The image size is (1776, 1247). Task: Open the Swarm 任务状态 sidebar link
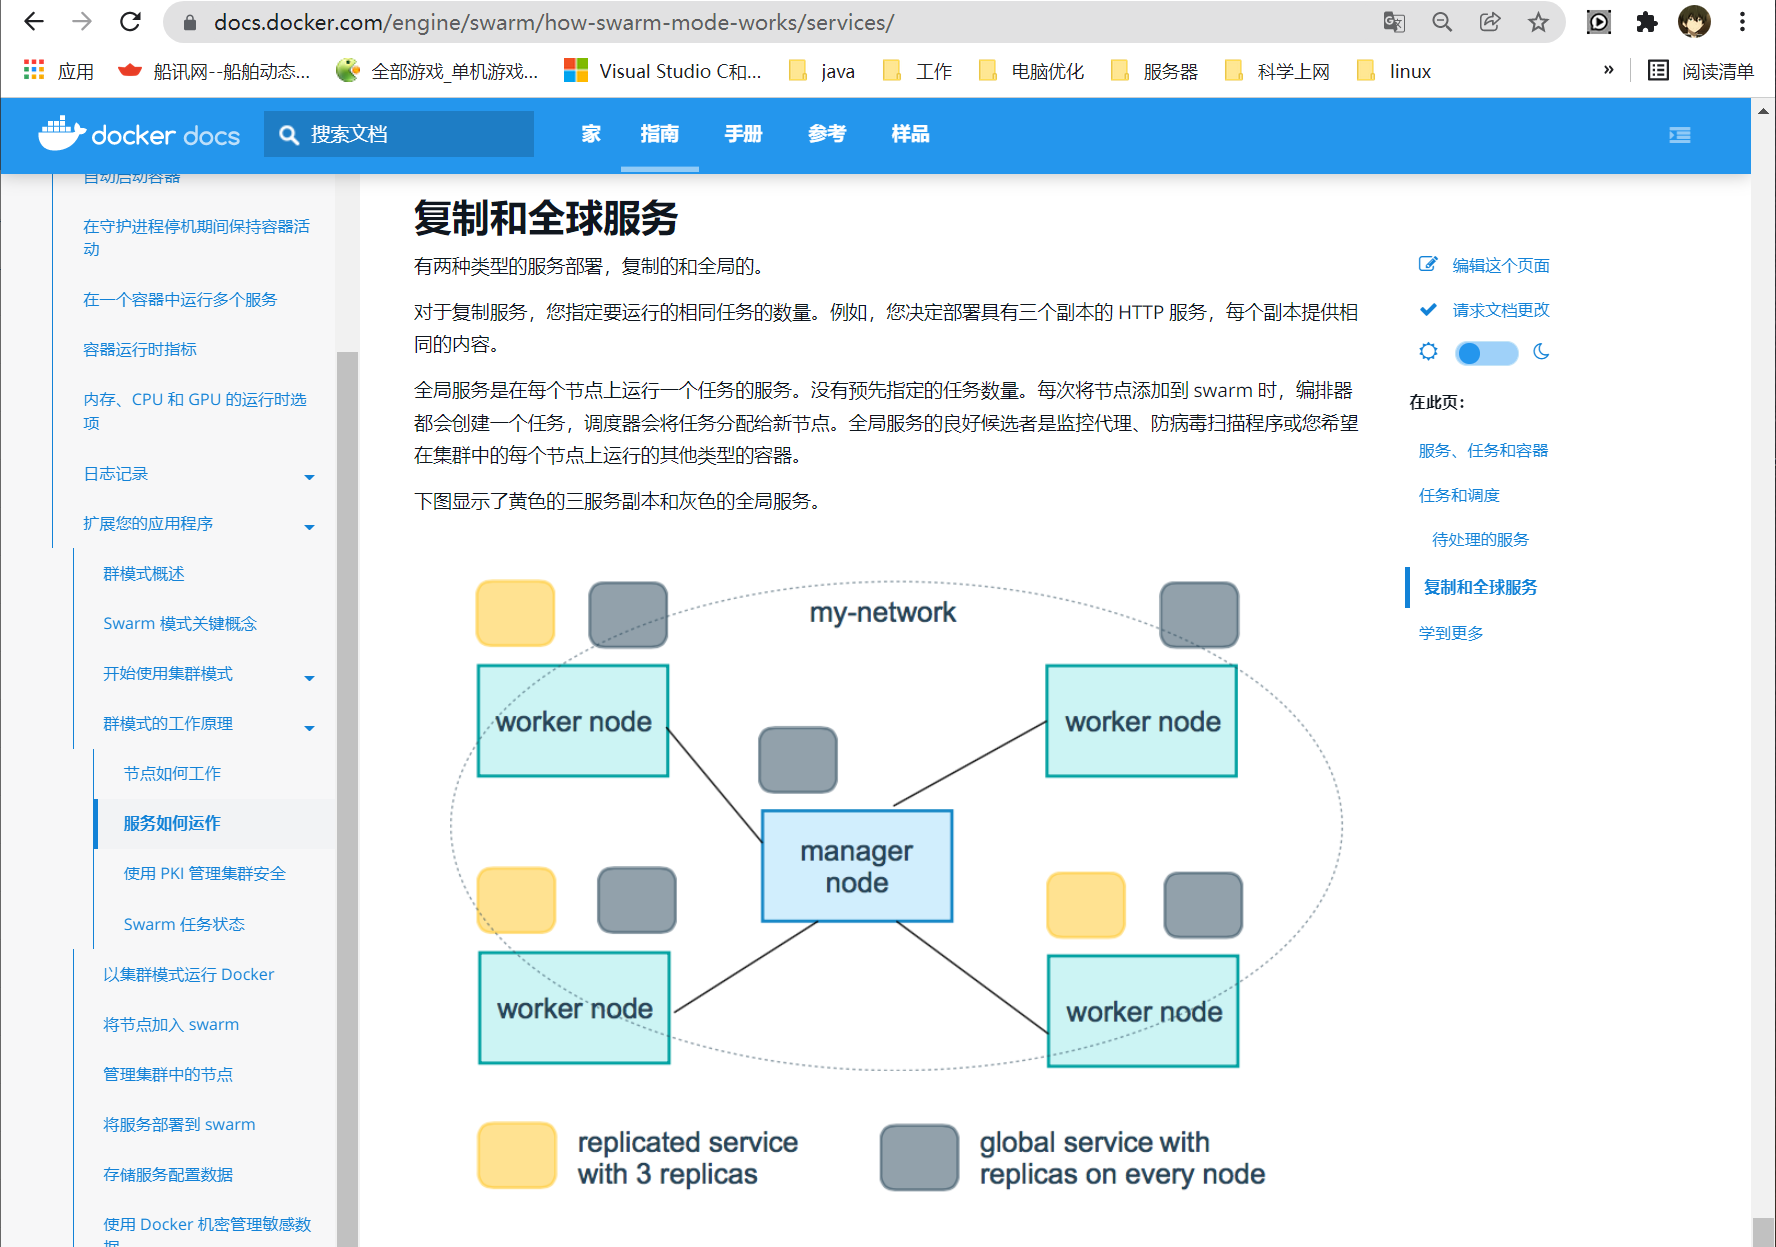coord(184,924)
